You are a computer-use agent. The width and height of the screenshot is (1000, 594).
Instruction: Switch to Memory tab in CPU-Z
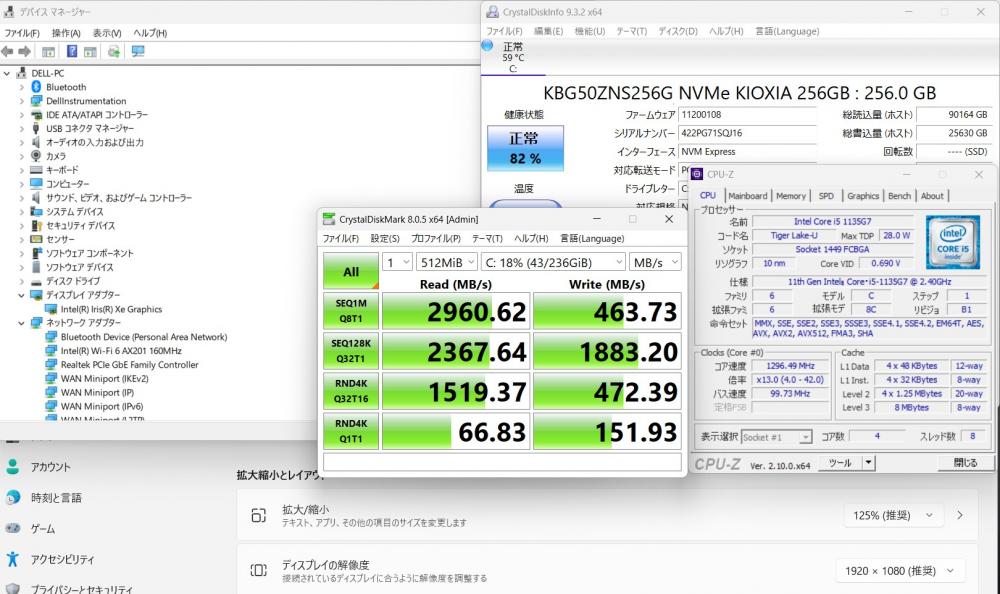click(791, 196)
